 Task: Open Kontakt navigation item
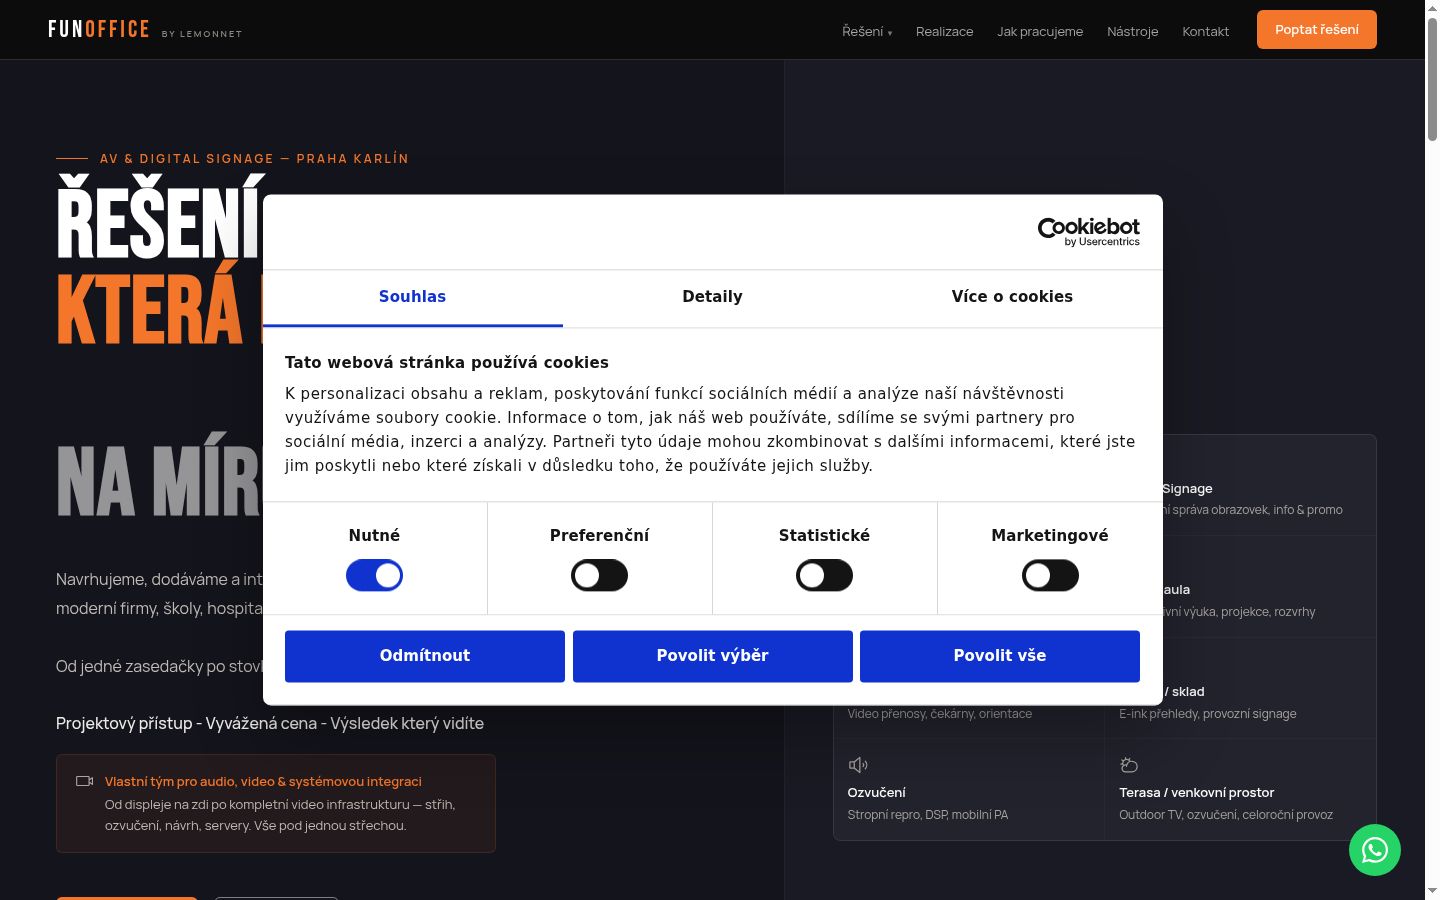tap(1205, 31)
